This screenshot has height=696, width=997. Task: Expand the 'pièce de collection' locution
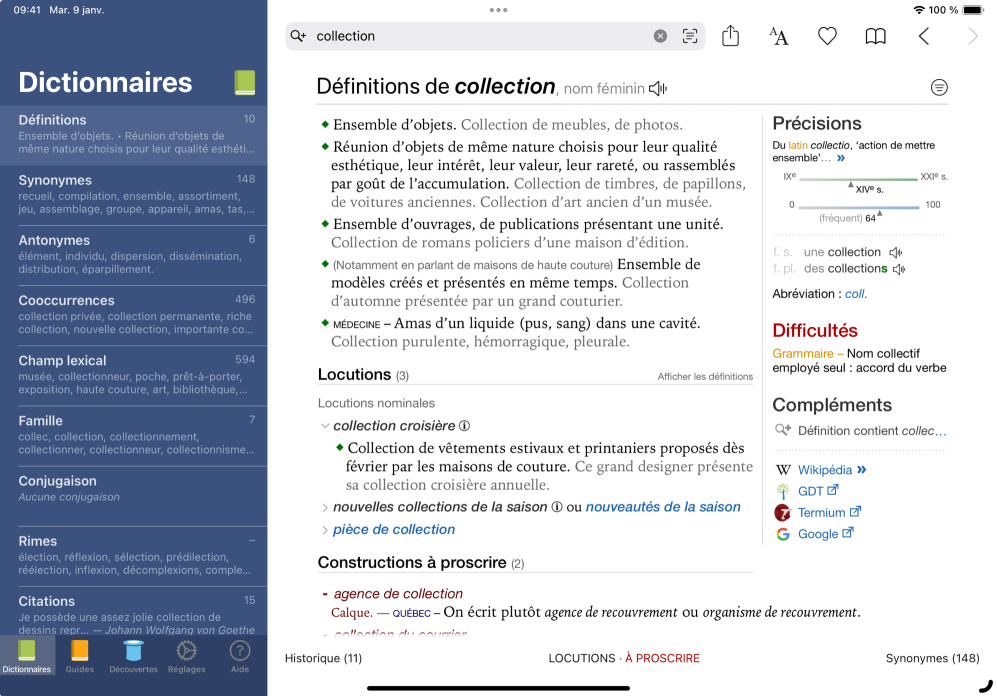point(324,530)
